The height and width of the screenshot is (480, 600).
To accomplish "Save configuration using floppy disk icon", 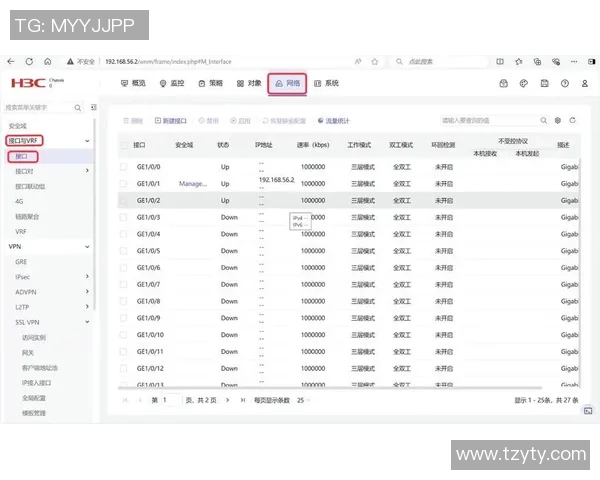I will [544, 83].
